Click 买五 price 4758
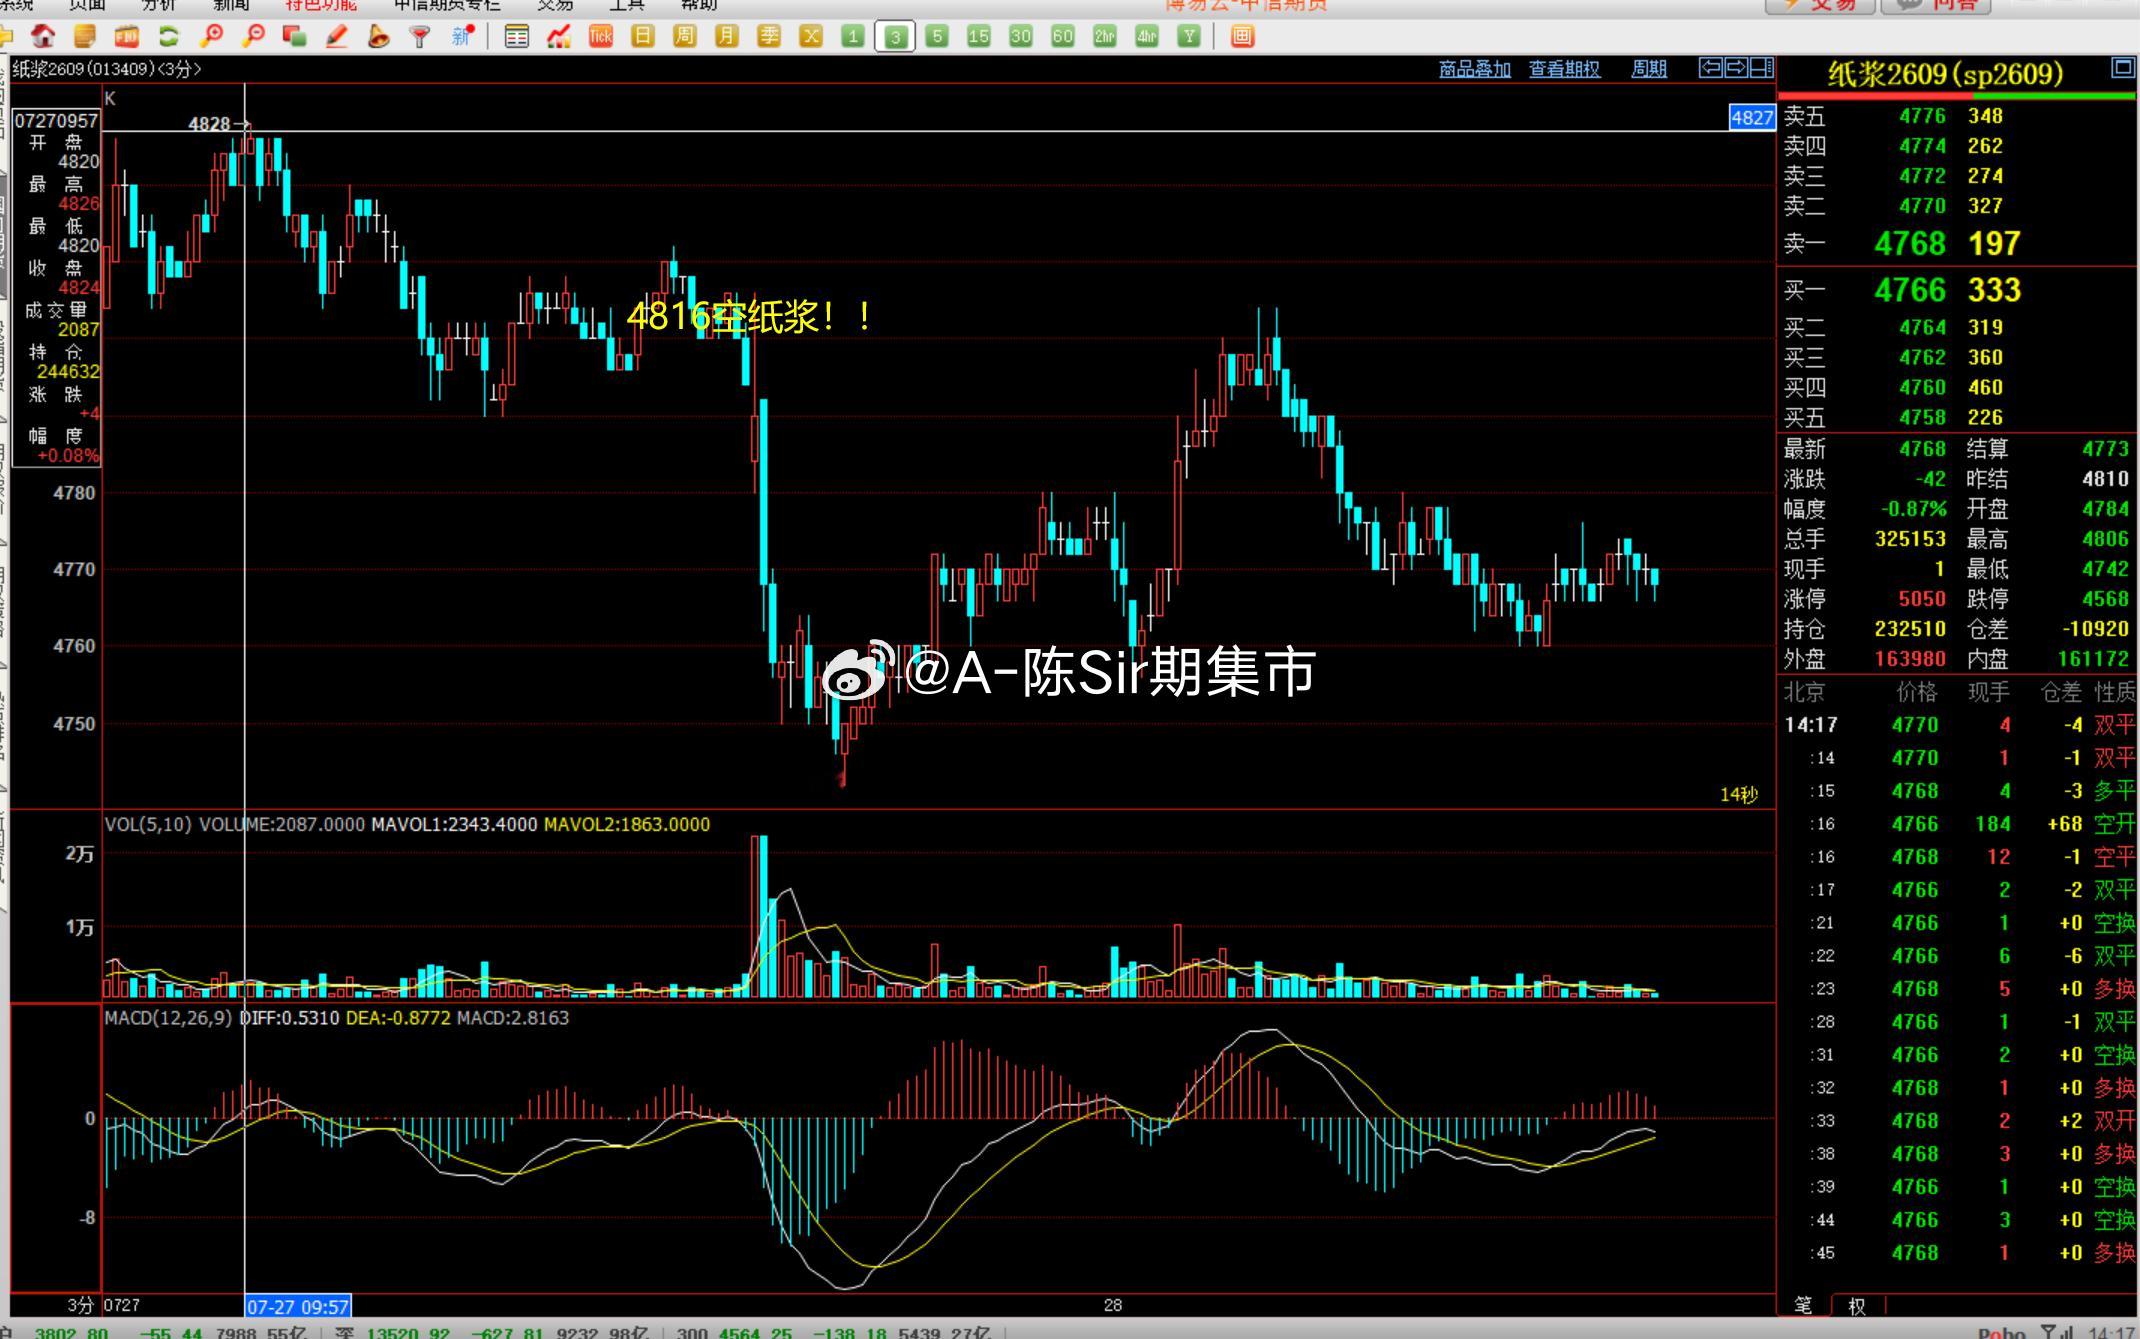The width and height of the screenshot is (2140, 1339). tap(1922, 417)
